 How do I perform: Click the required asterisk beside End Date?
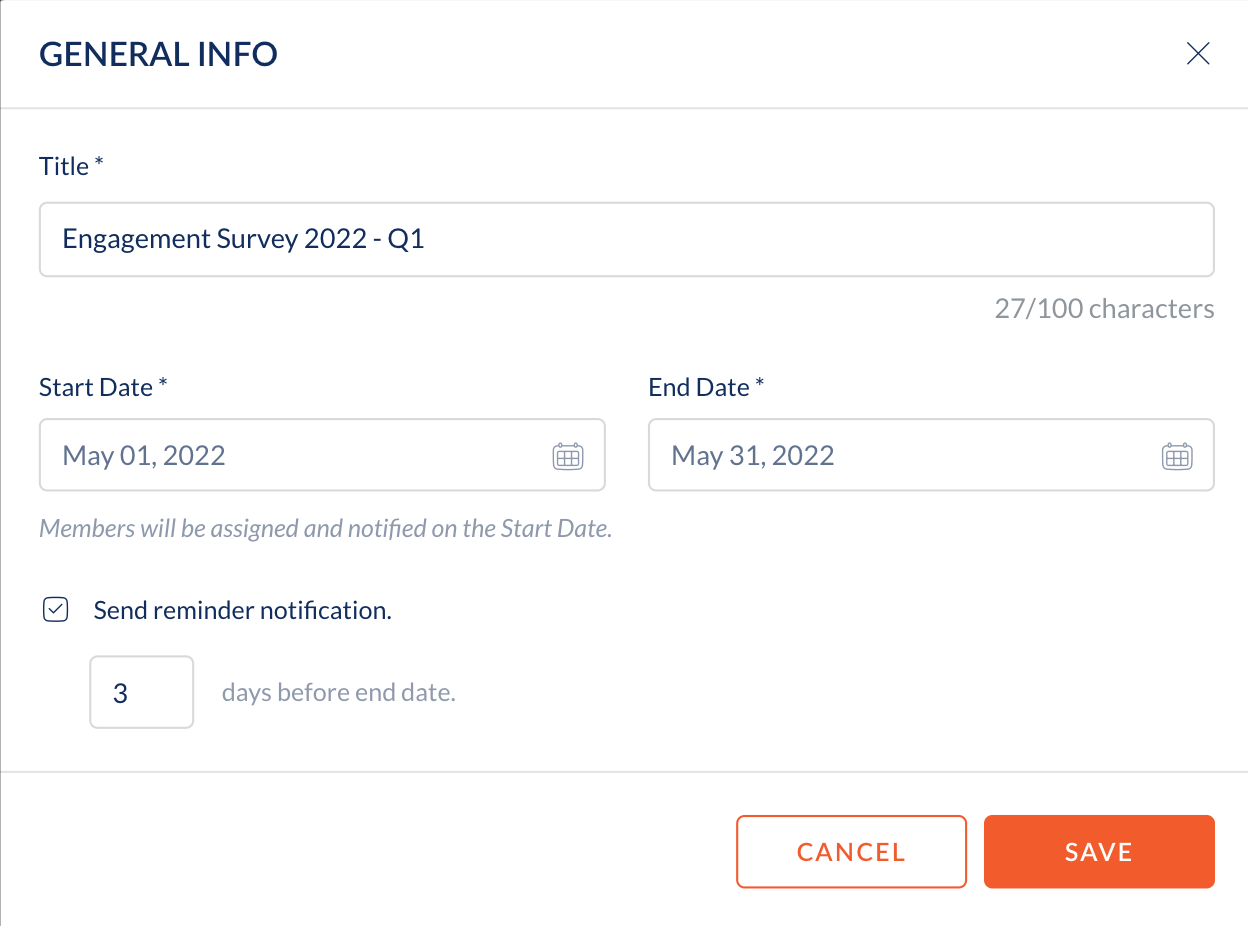point(760,384)
